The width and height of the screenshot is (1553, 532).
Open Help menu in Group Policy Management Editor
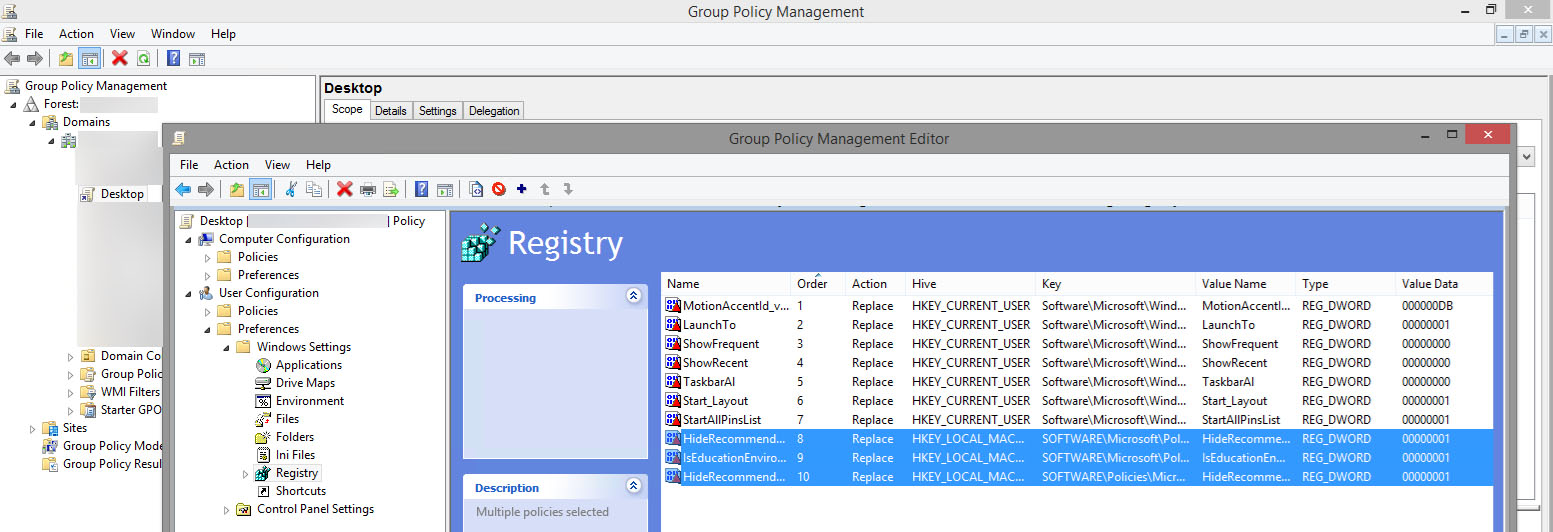pyautogui.click(x=318, y=165)
